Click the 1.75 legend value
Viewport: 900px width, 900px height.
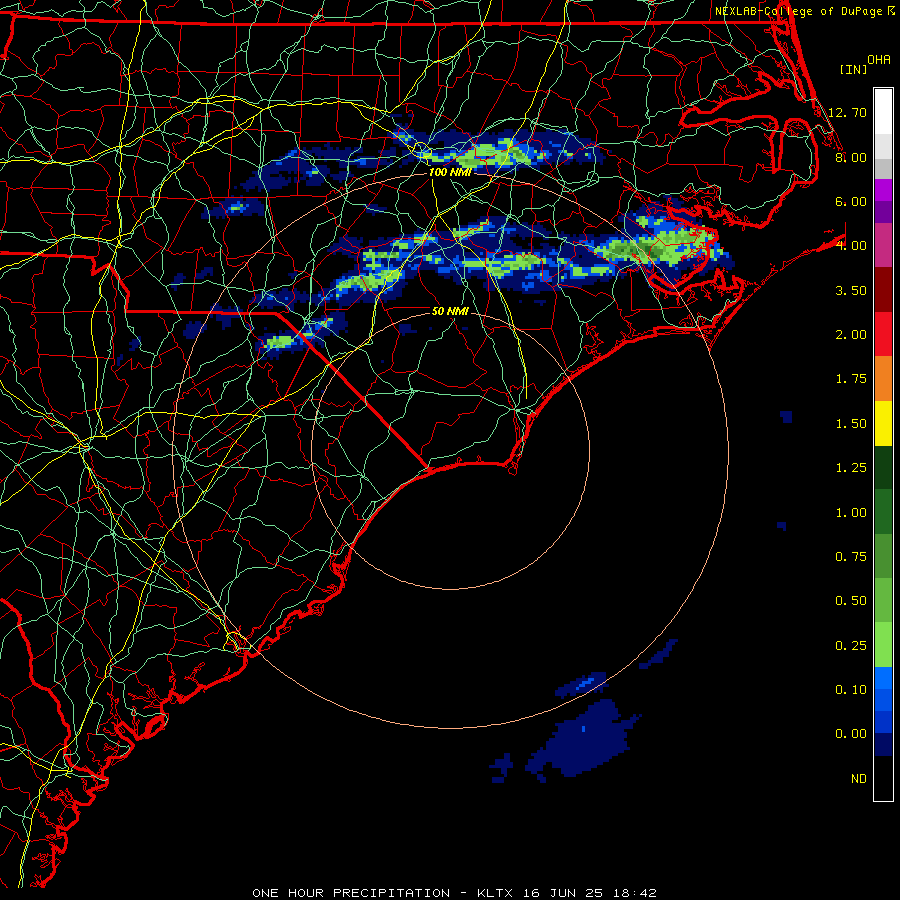click(851, 379)
